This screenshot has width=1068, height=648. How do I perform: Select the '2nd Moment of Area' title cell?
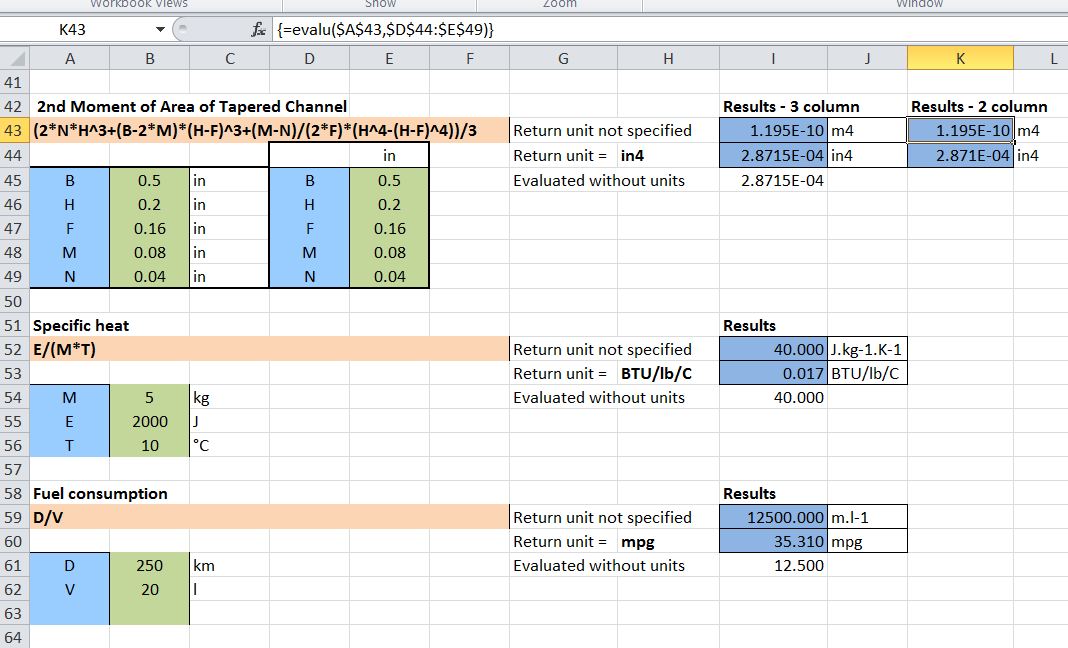tap(190, 106)
